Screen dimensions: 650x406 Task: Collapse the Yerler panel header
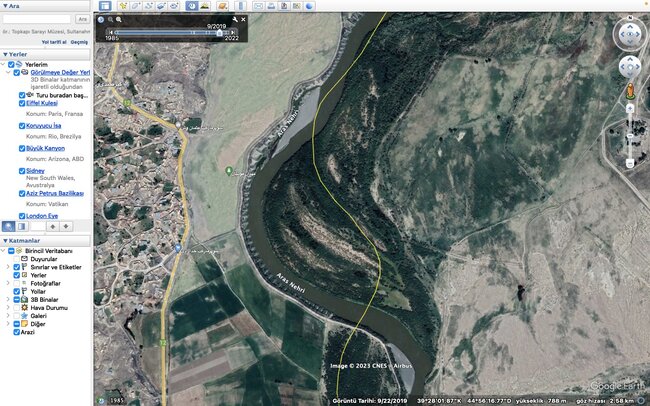5,54
